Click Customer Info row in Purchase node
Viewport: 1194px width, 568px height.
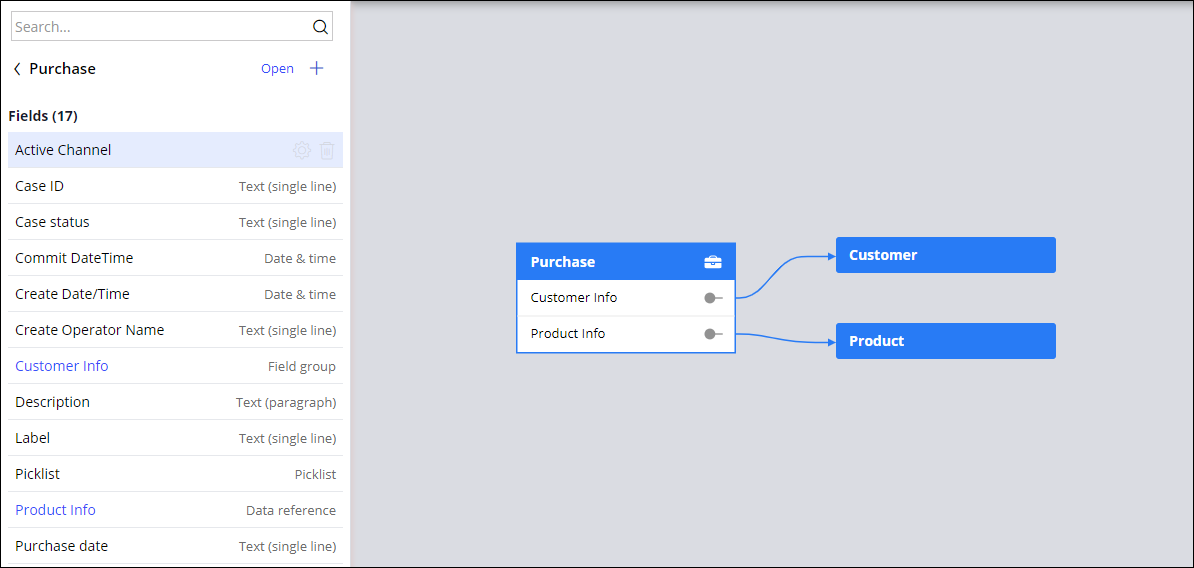click(600, 298)
